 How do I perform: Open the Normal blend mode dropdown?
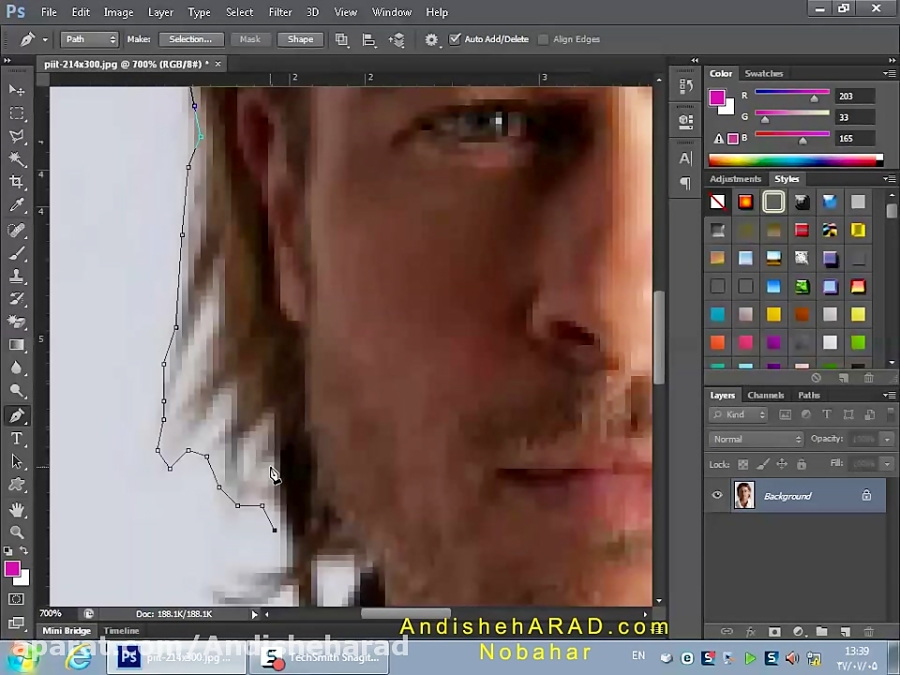(756, 439)
